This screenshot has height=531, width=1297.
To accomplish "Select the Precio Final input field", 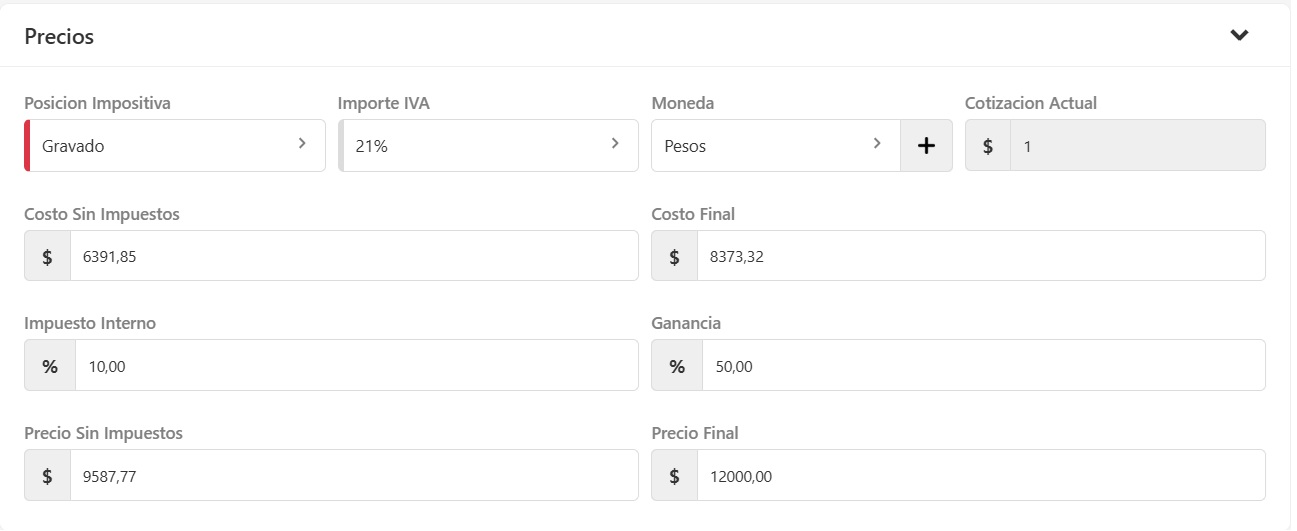I will pyautogui.click(x=980, y=476).
